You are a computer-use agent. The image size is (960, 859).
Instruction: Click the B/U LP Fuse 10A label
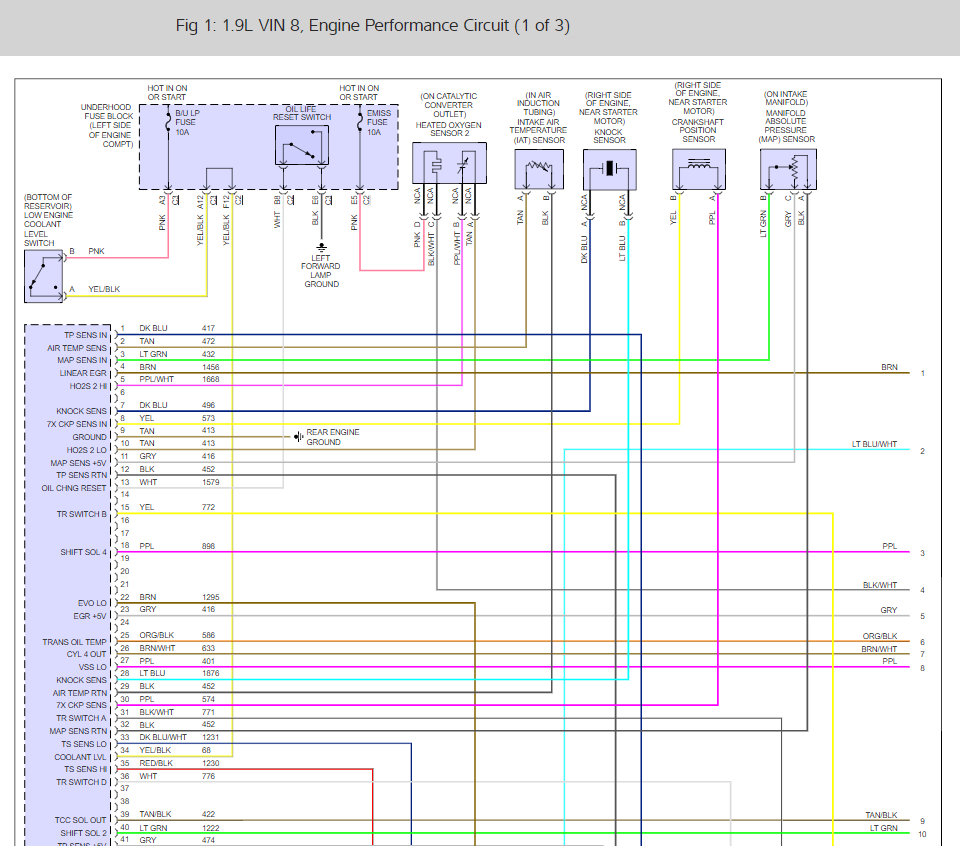pos(187,122)
